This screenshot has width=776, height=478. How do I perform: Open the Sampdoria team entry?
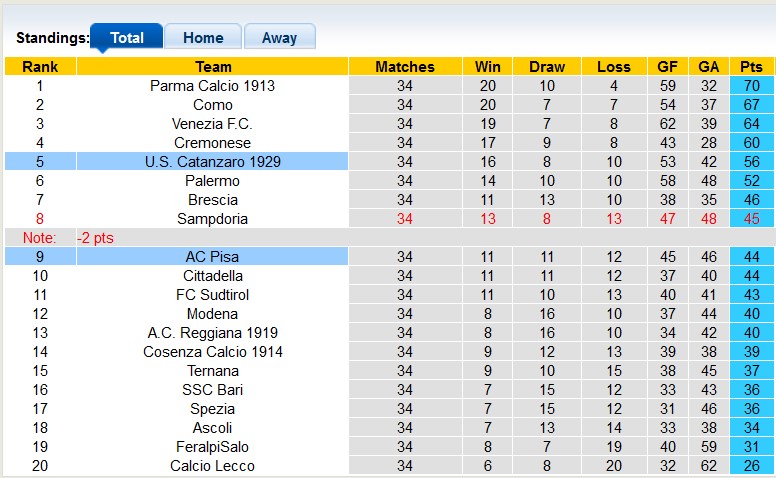[213, 219]
